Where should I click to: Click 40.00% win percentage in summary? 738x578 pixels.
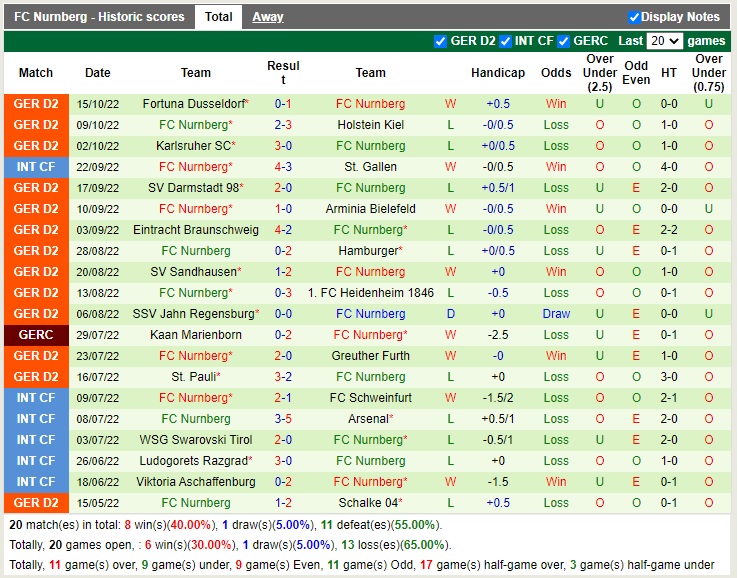[191, 525]
